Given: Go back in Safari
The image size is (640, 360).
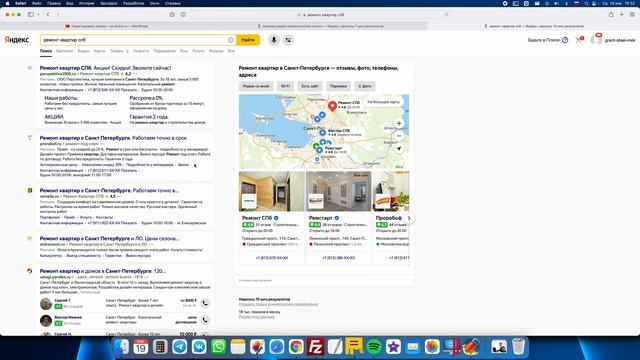Looking at the screenshot, I should pos(48,14).
